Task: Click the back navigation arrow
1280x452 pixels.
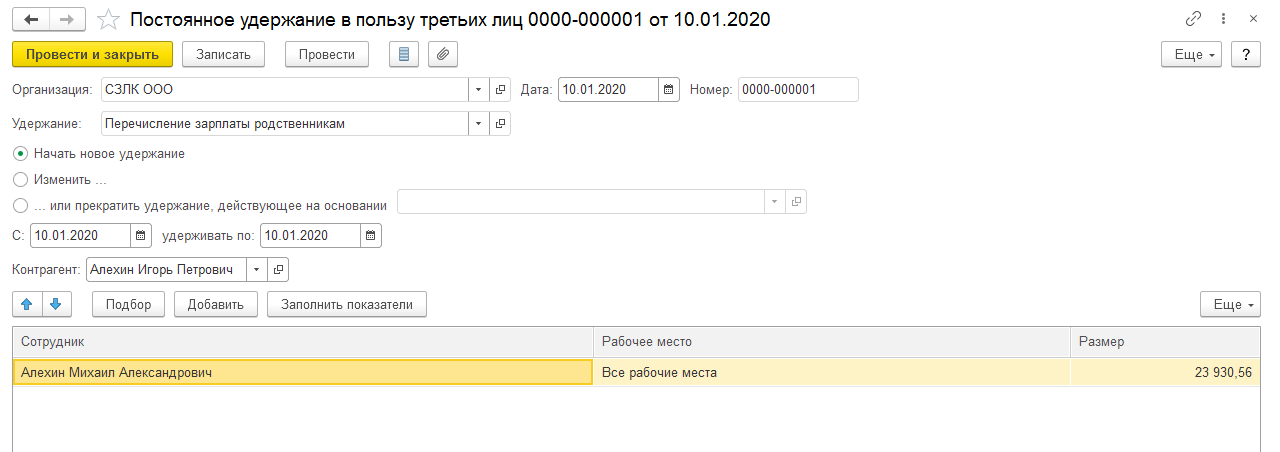Action: coord(31,19)
